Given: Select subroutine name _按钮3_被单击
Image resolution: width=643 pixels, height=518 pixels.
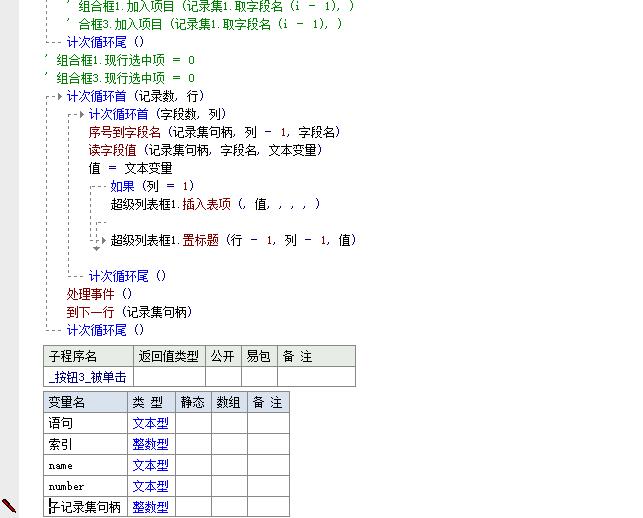Looking at the screenshot, I should click(89, 377).
